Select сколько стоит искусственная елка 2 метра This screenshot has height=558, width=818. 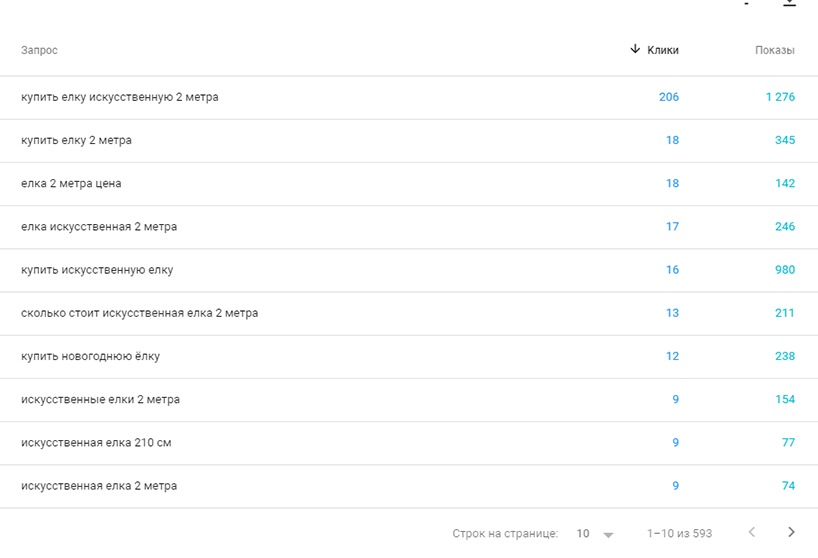[139, 313]
